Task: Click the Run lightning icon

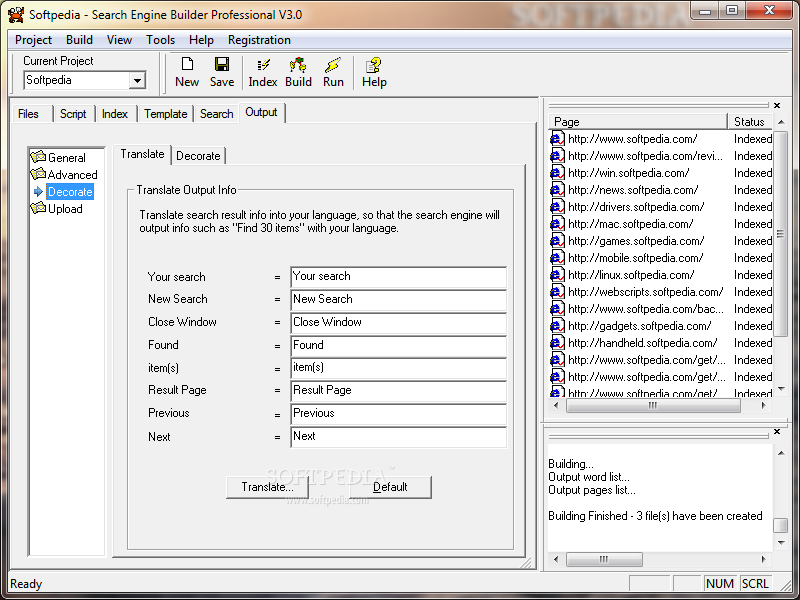Action: click(x=333, y=65)
